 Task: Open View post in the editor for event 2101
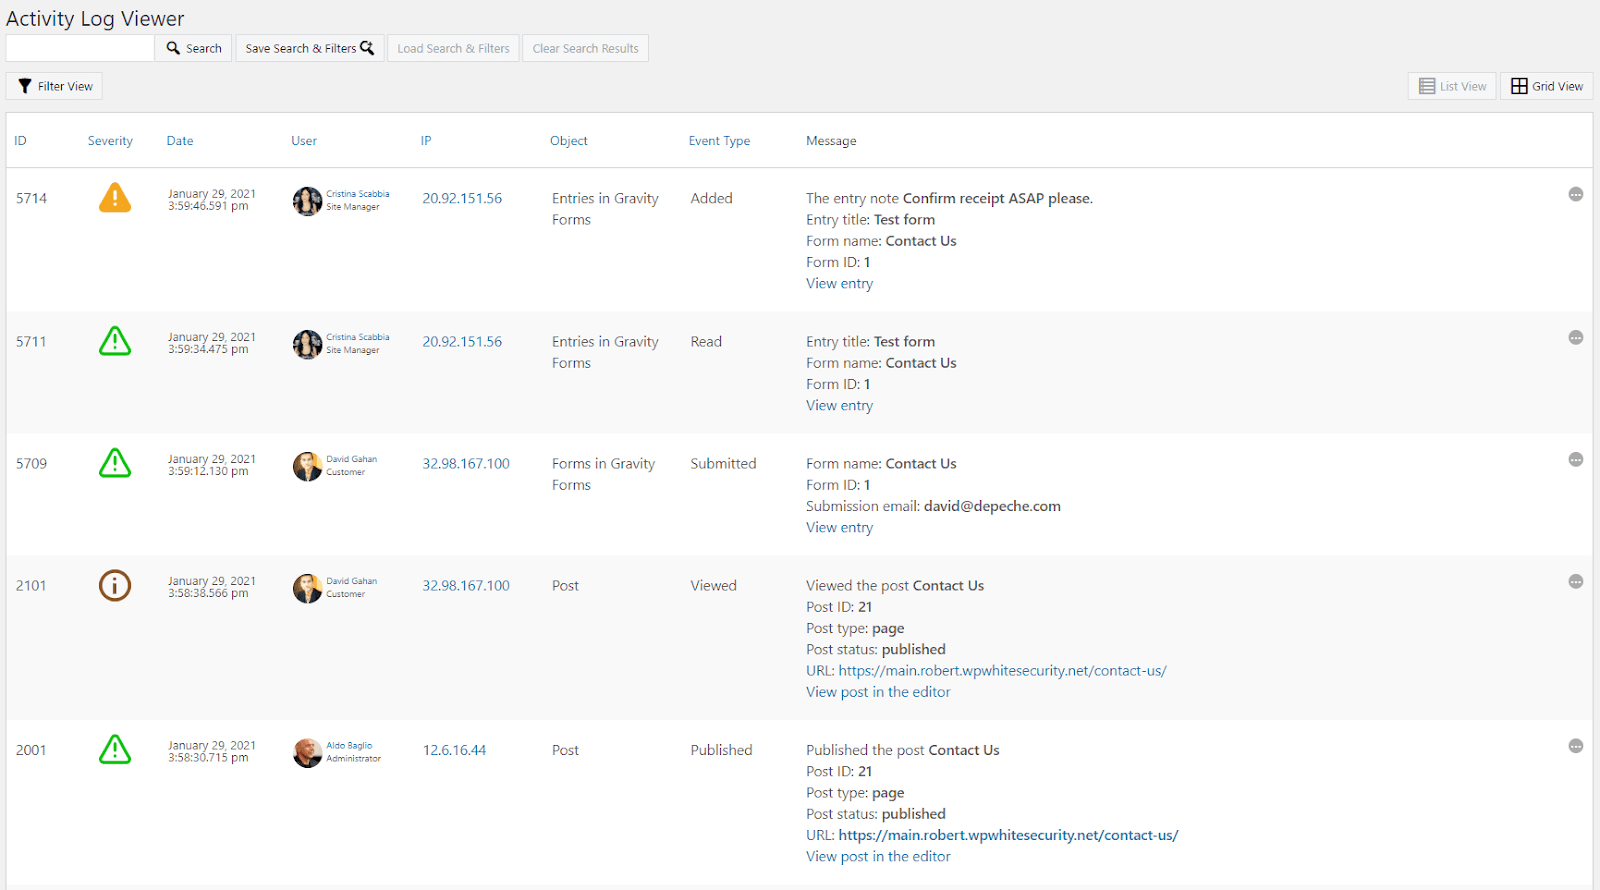(x=878, y=692)
